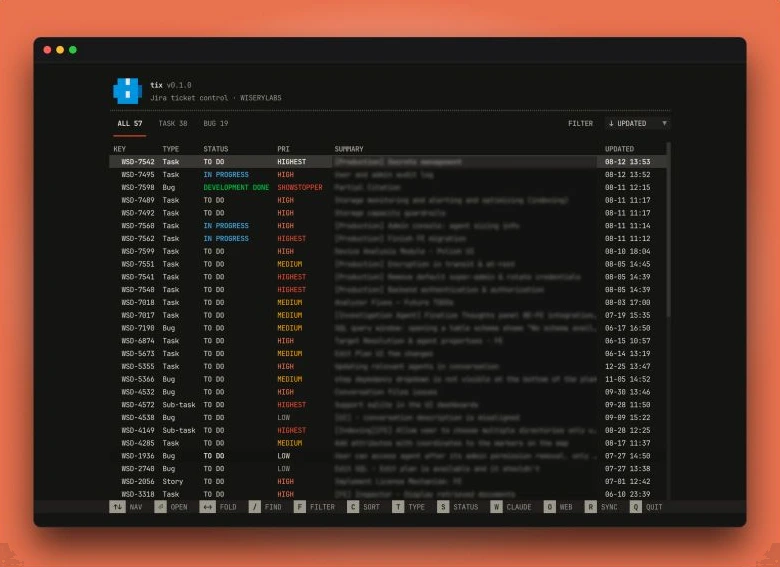780x567 pixels.
Task: Click the vertical scrollbar of the ticket list
Action: [x=669, y=229]
